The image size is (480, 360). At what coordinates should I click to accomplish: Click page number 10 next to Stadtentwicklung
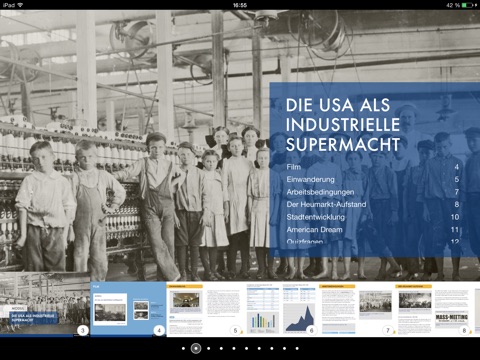pos(455,217)
